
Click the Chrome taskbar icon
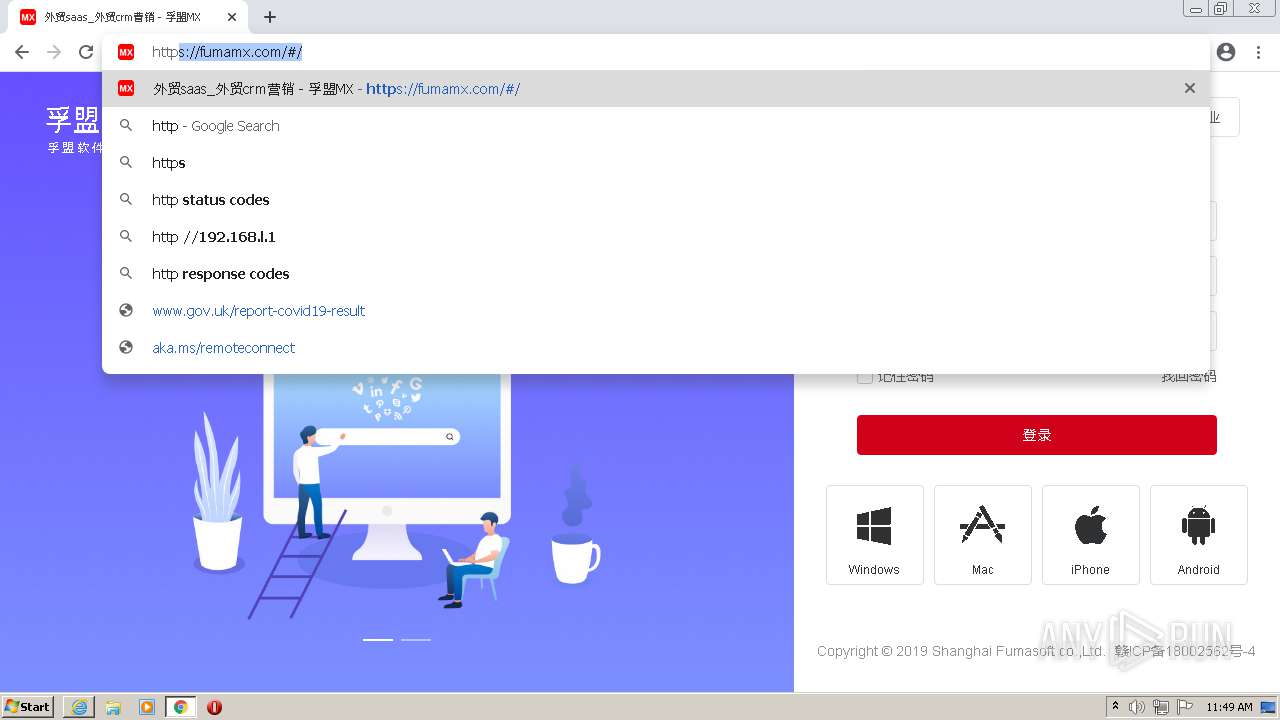[x=181, y=707]
